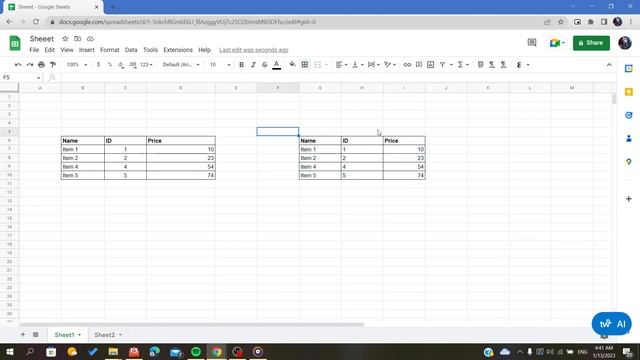The image size is (640, 360).
Task: Insert a link
Action: 407,64
